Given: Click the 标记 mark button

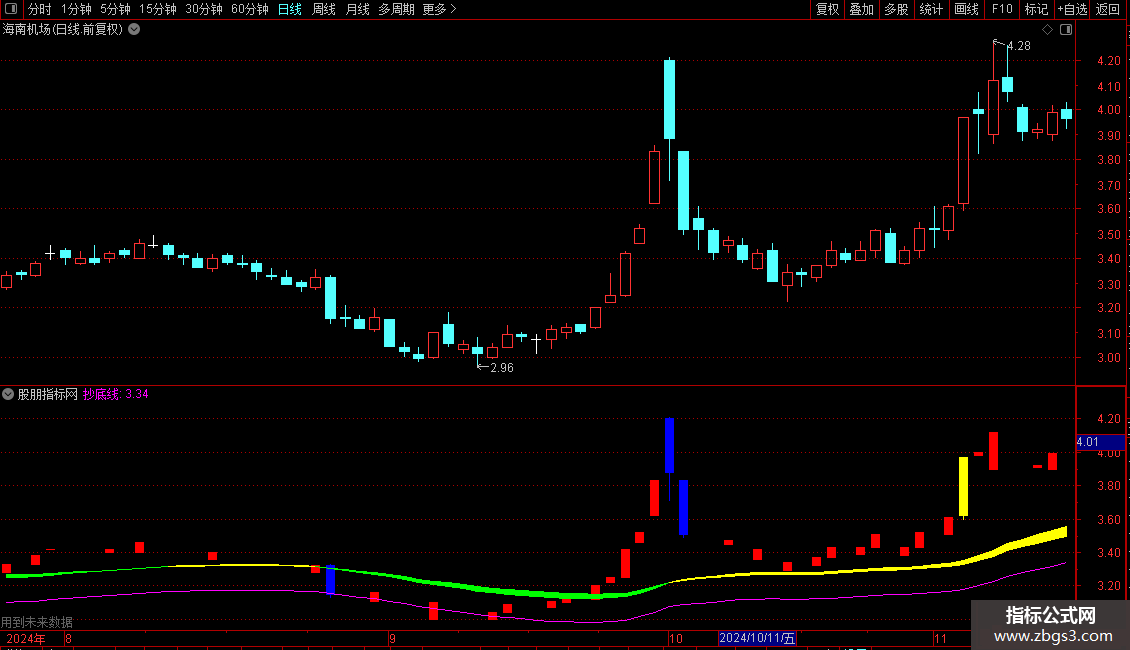Looking at the screenshot, I should [x=1036, y=9].
